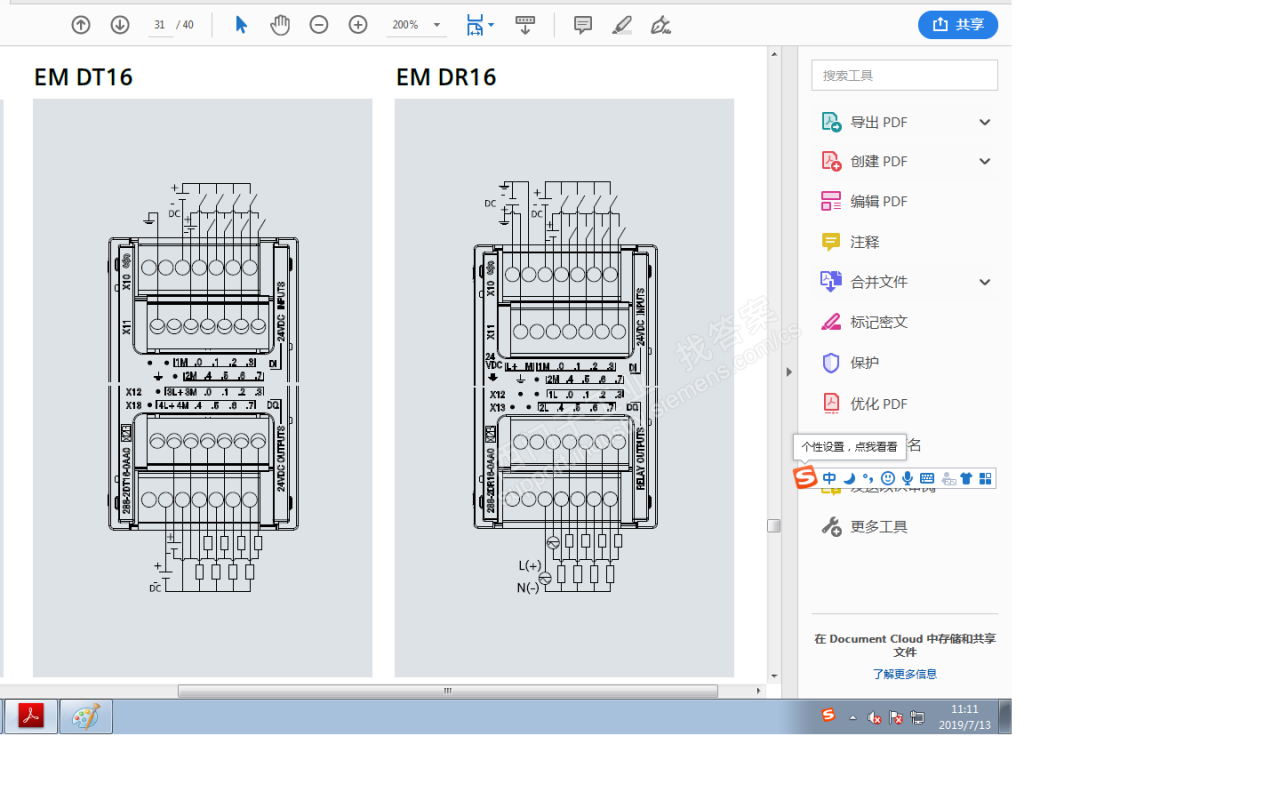This screenshot has width=1280, height=800.
Task: Click the page number field showing 31
Action: (x=160, y=25)
